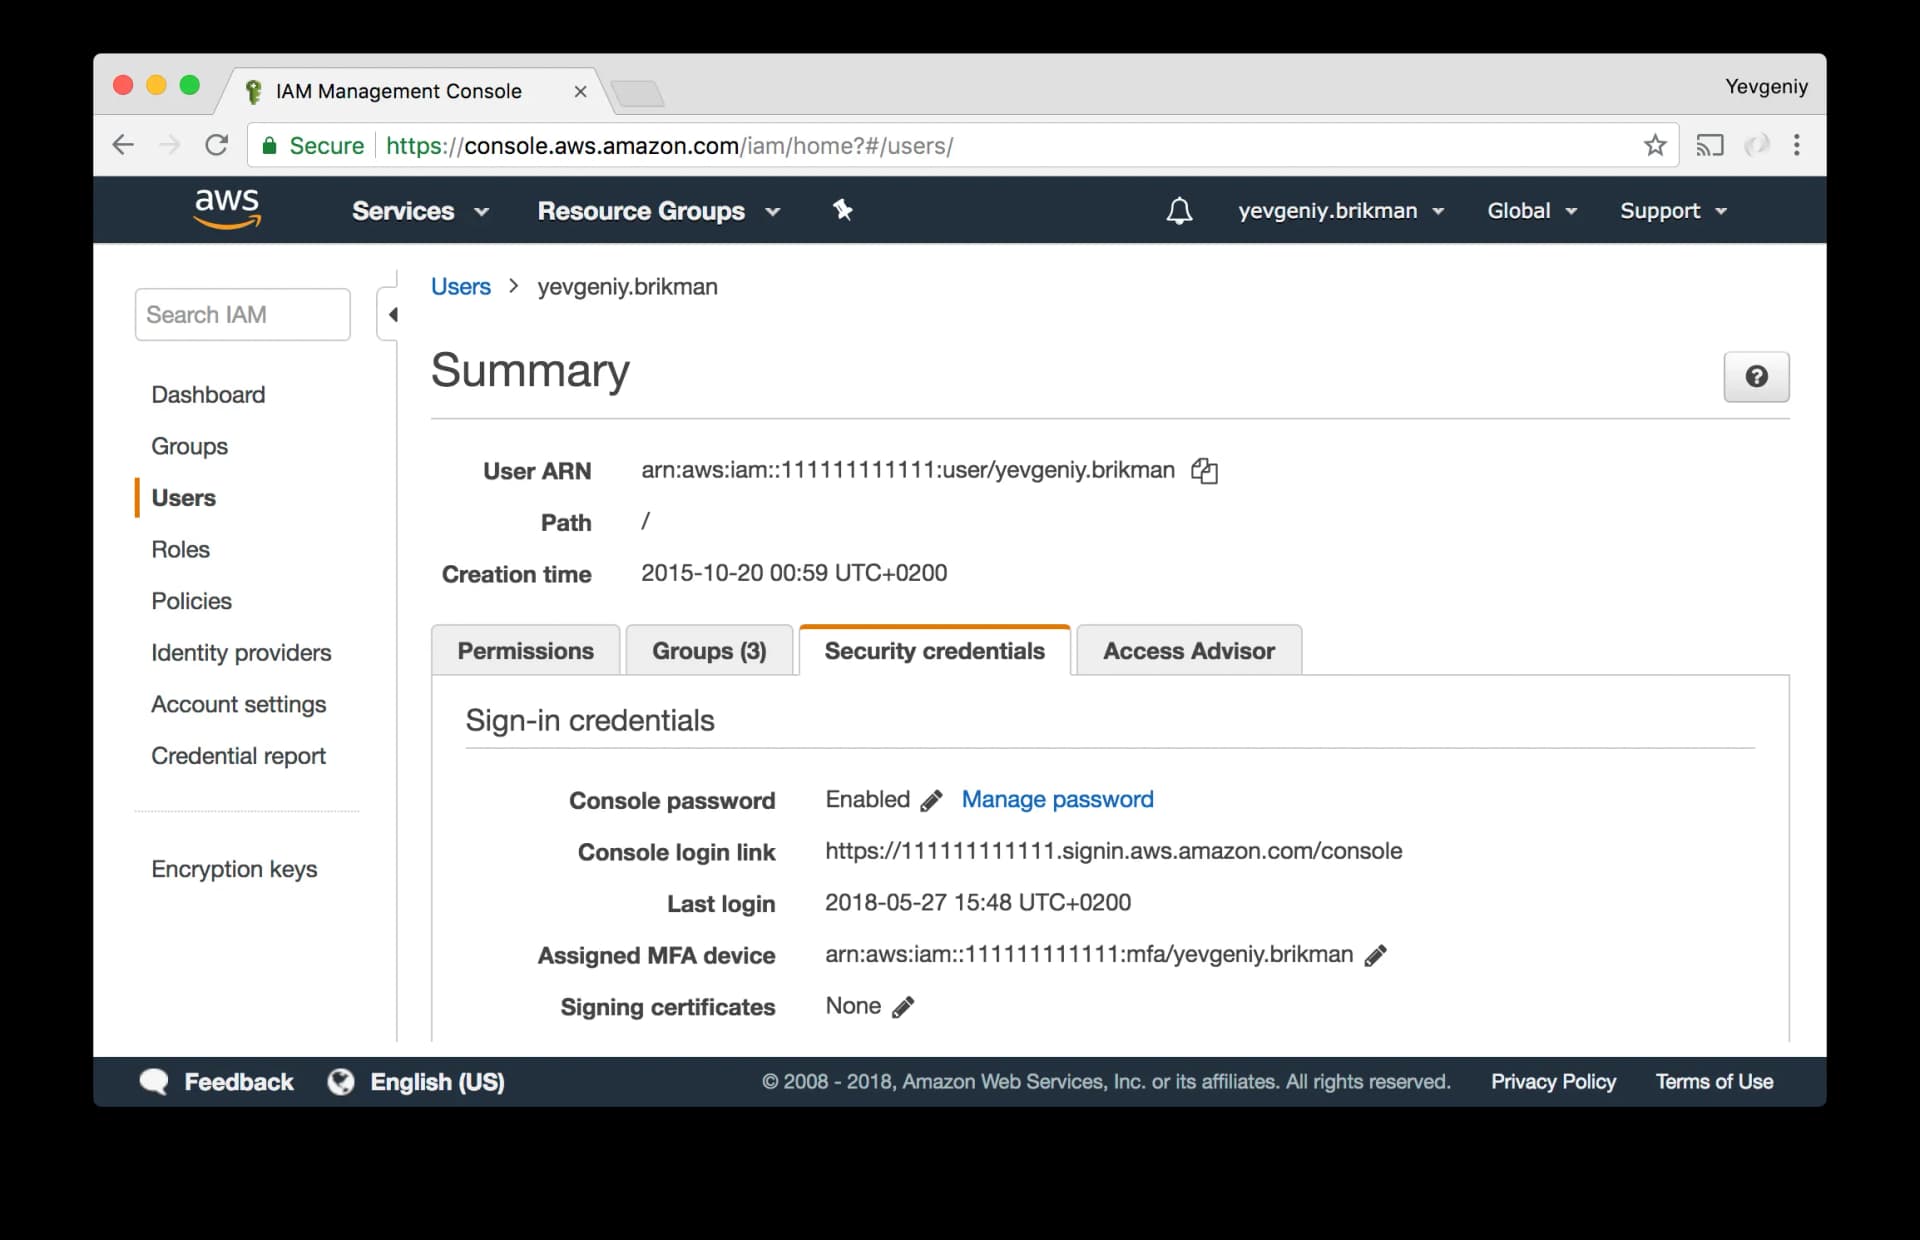Open the Chrome three-dot menu
Image resolution: width=1920 pixels, height=1240 pixels.
[x=1797, y=145]
